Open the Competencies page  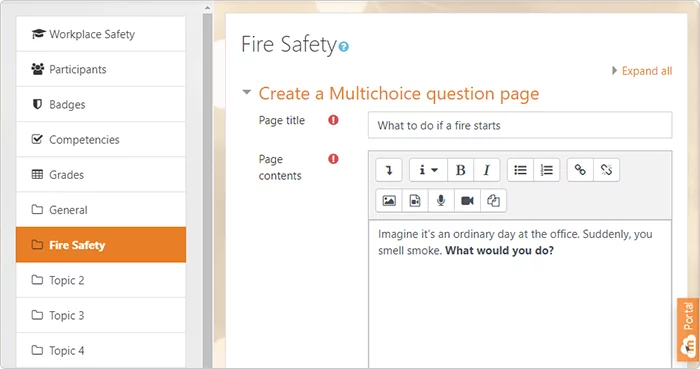pyautogui.click(x=101, y=140)
